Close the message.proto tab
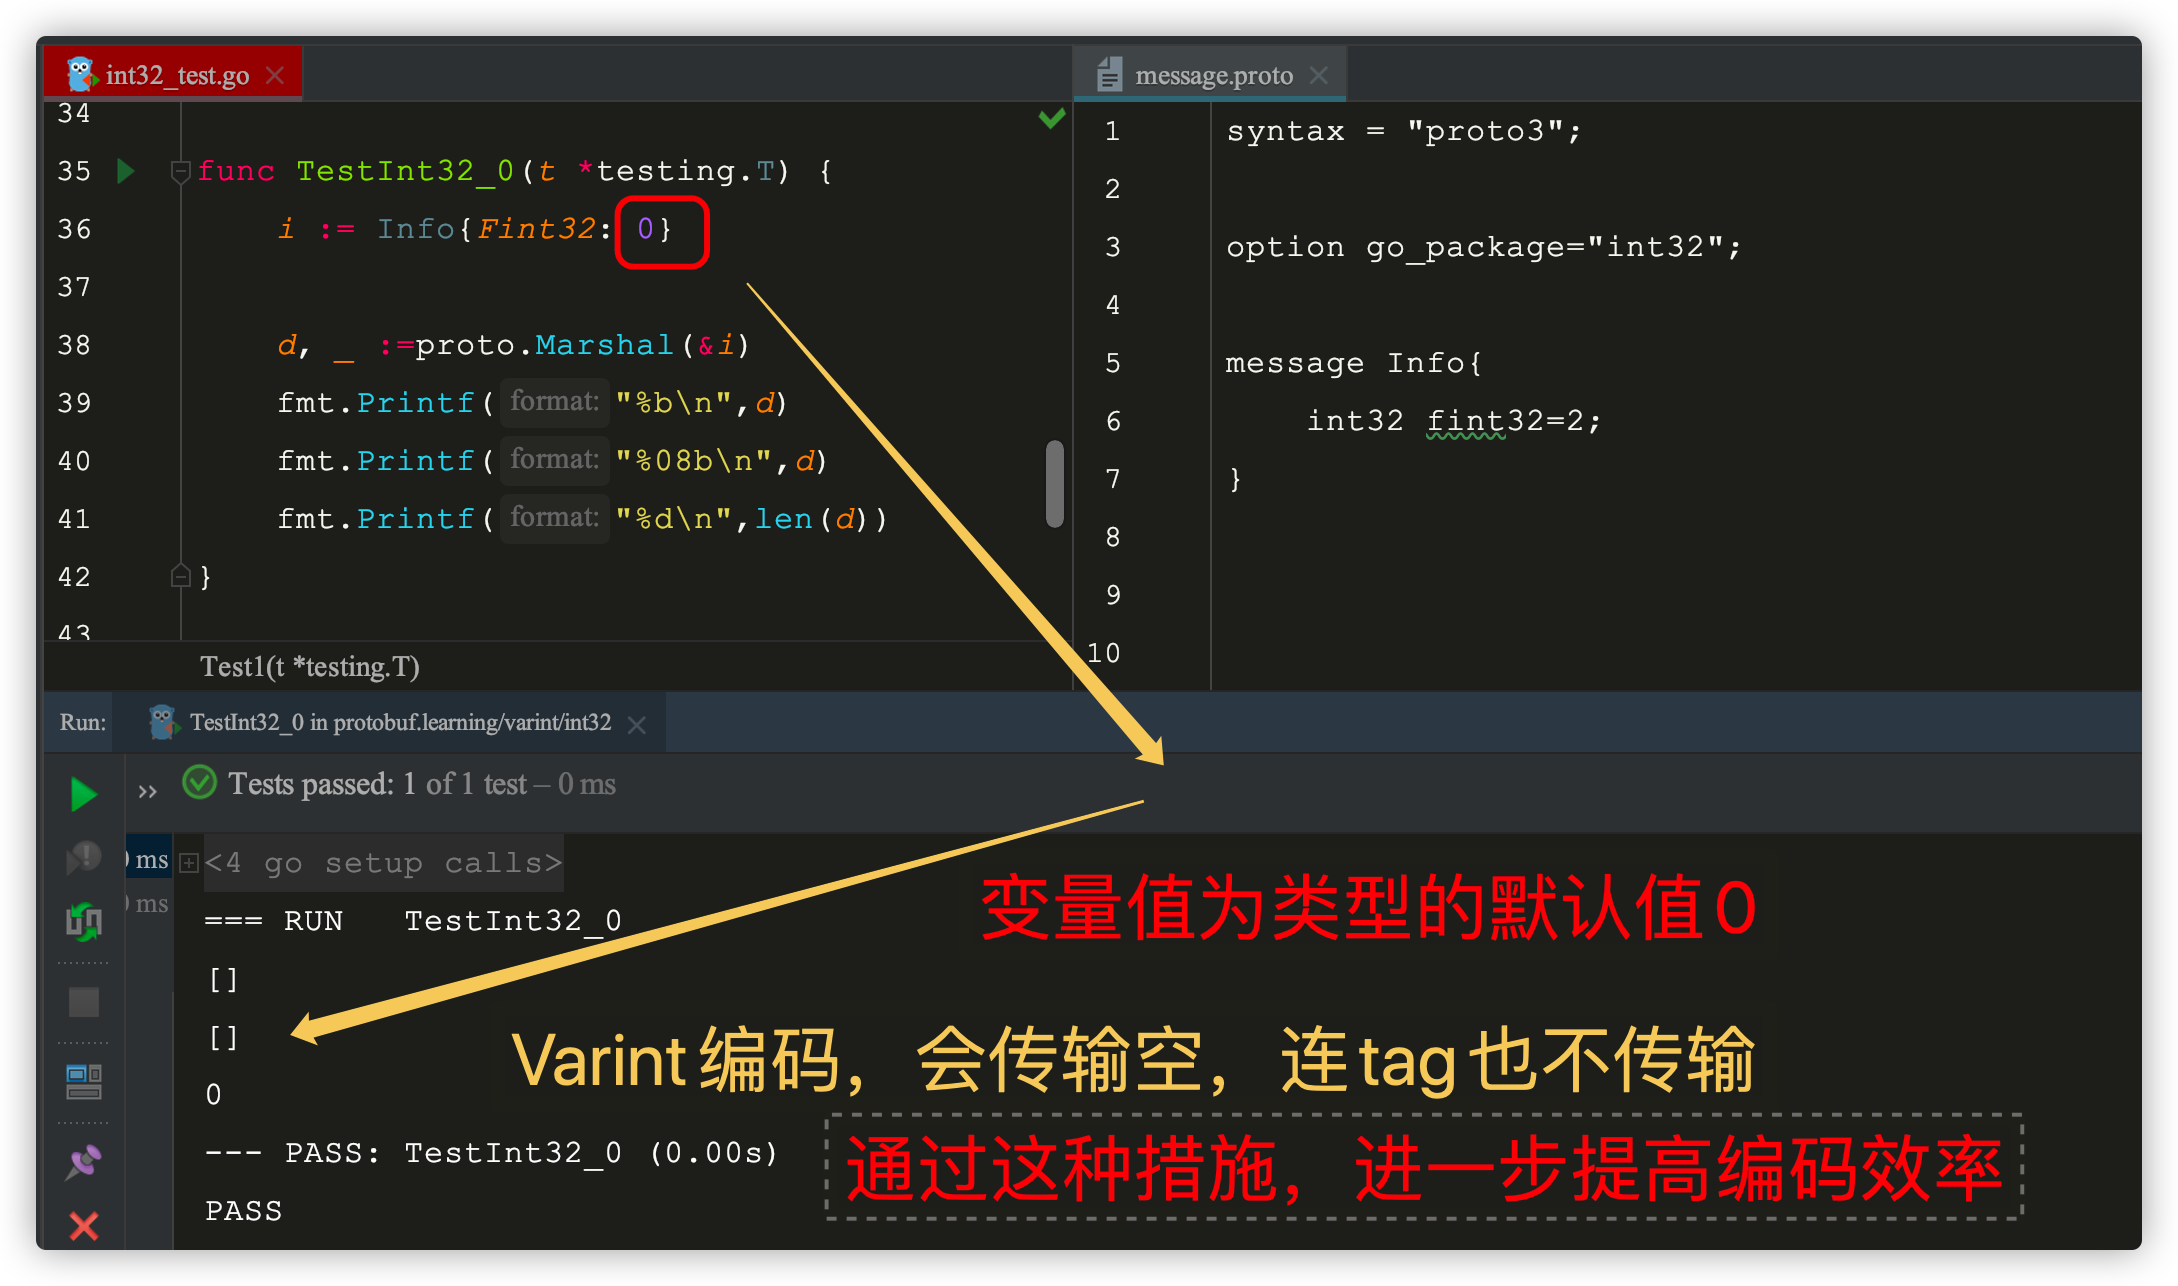This screenshot has height=1286, width=2178. (x=1319, y=76)
